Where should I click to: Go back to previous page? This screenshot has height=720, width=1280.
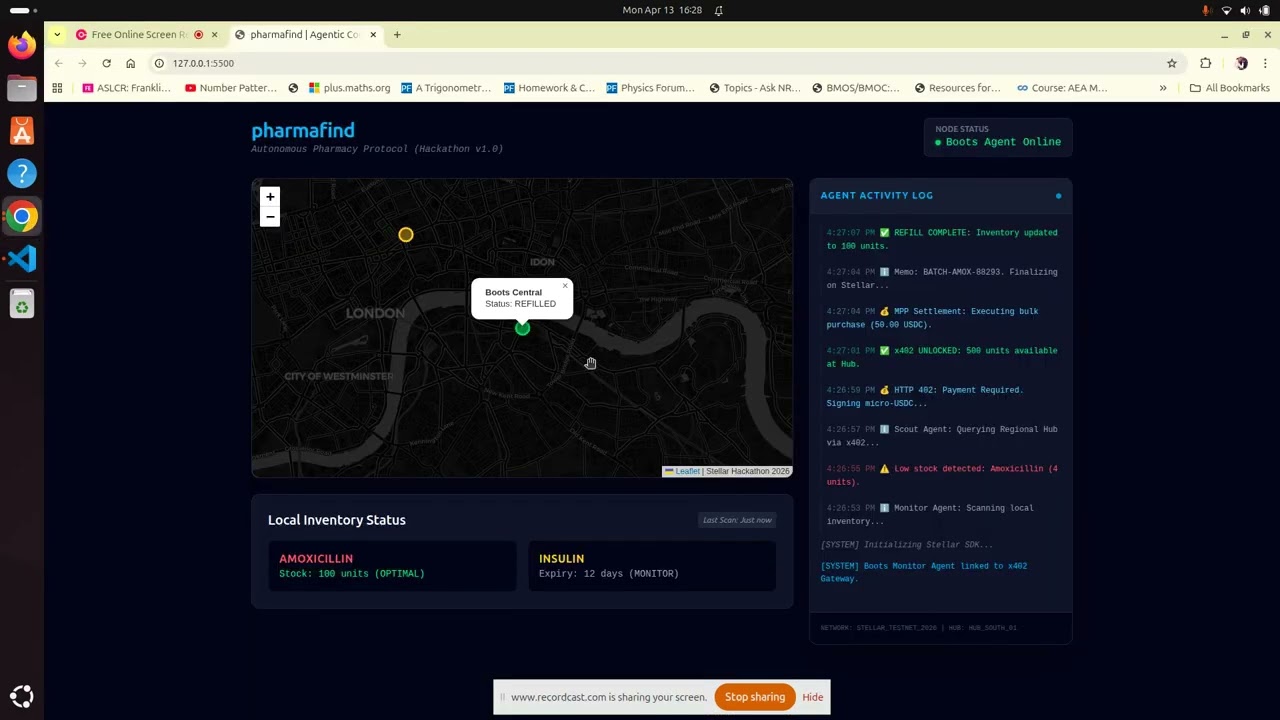(58, 63)
